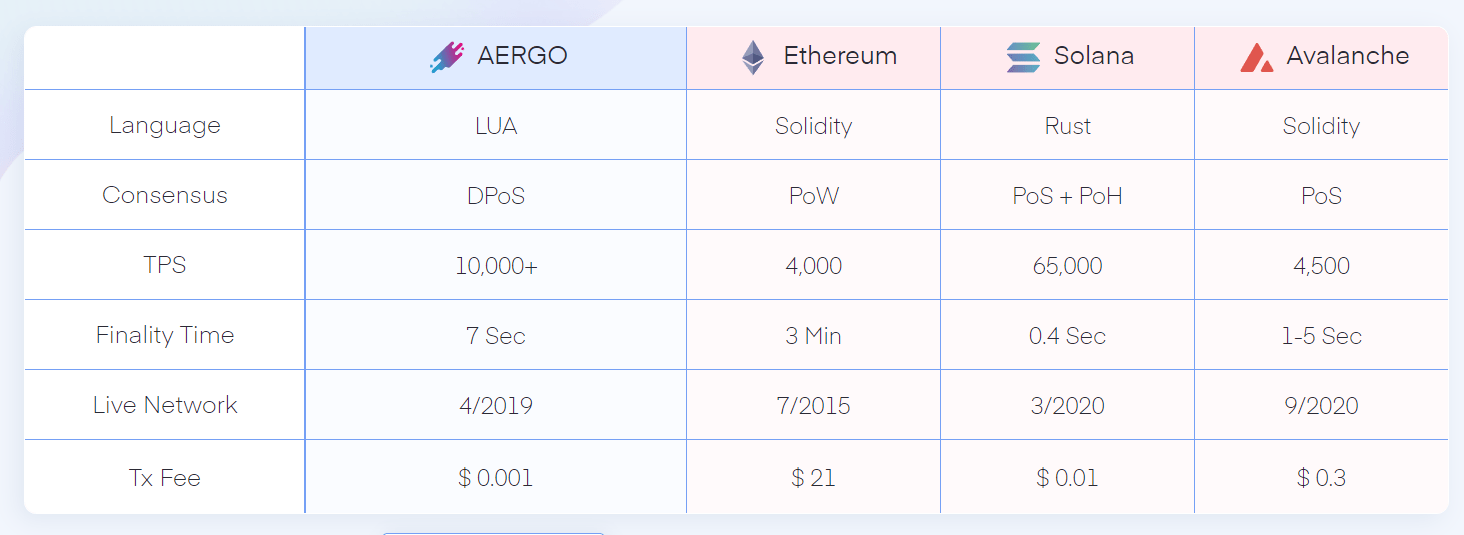Image resolution: width=1464 pixels, height=535 pixels.
Task: Click the Language row label
Action: pos(165,126)
